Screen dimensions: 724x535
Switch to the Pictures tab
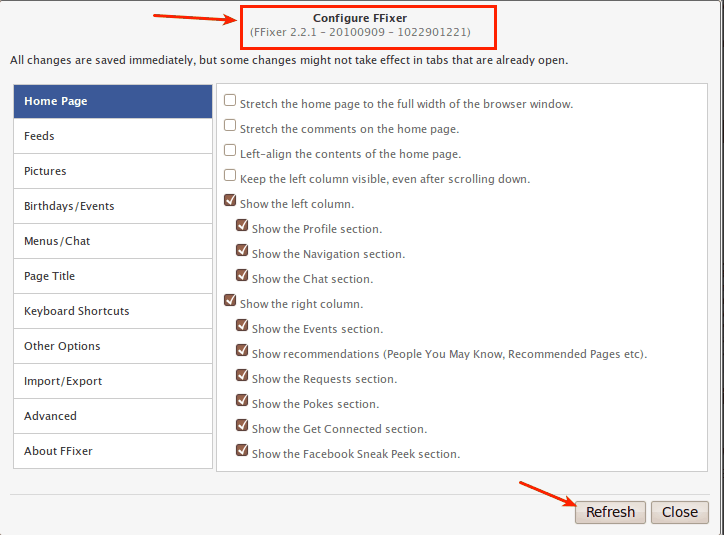[113, 171]
